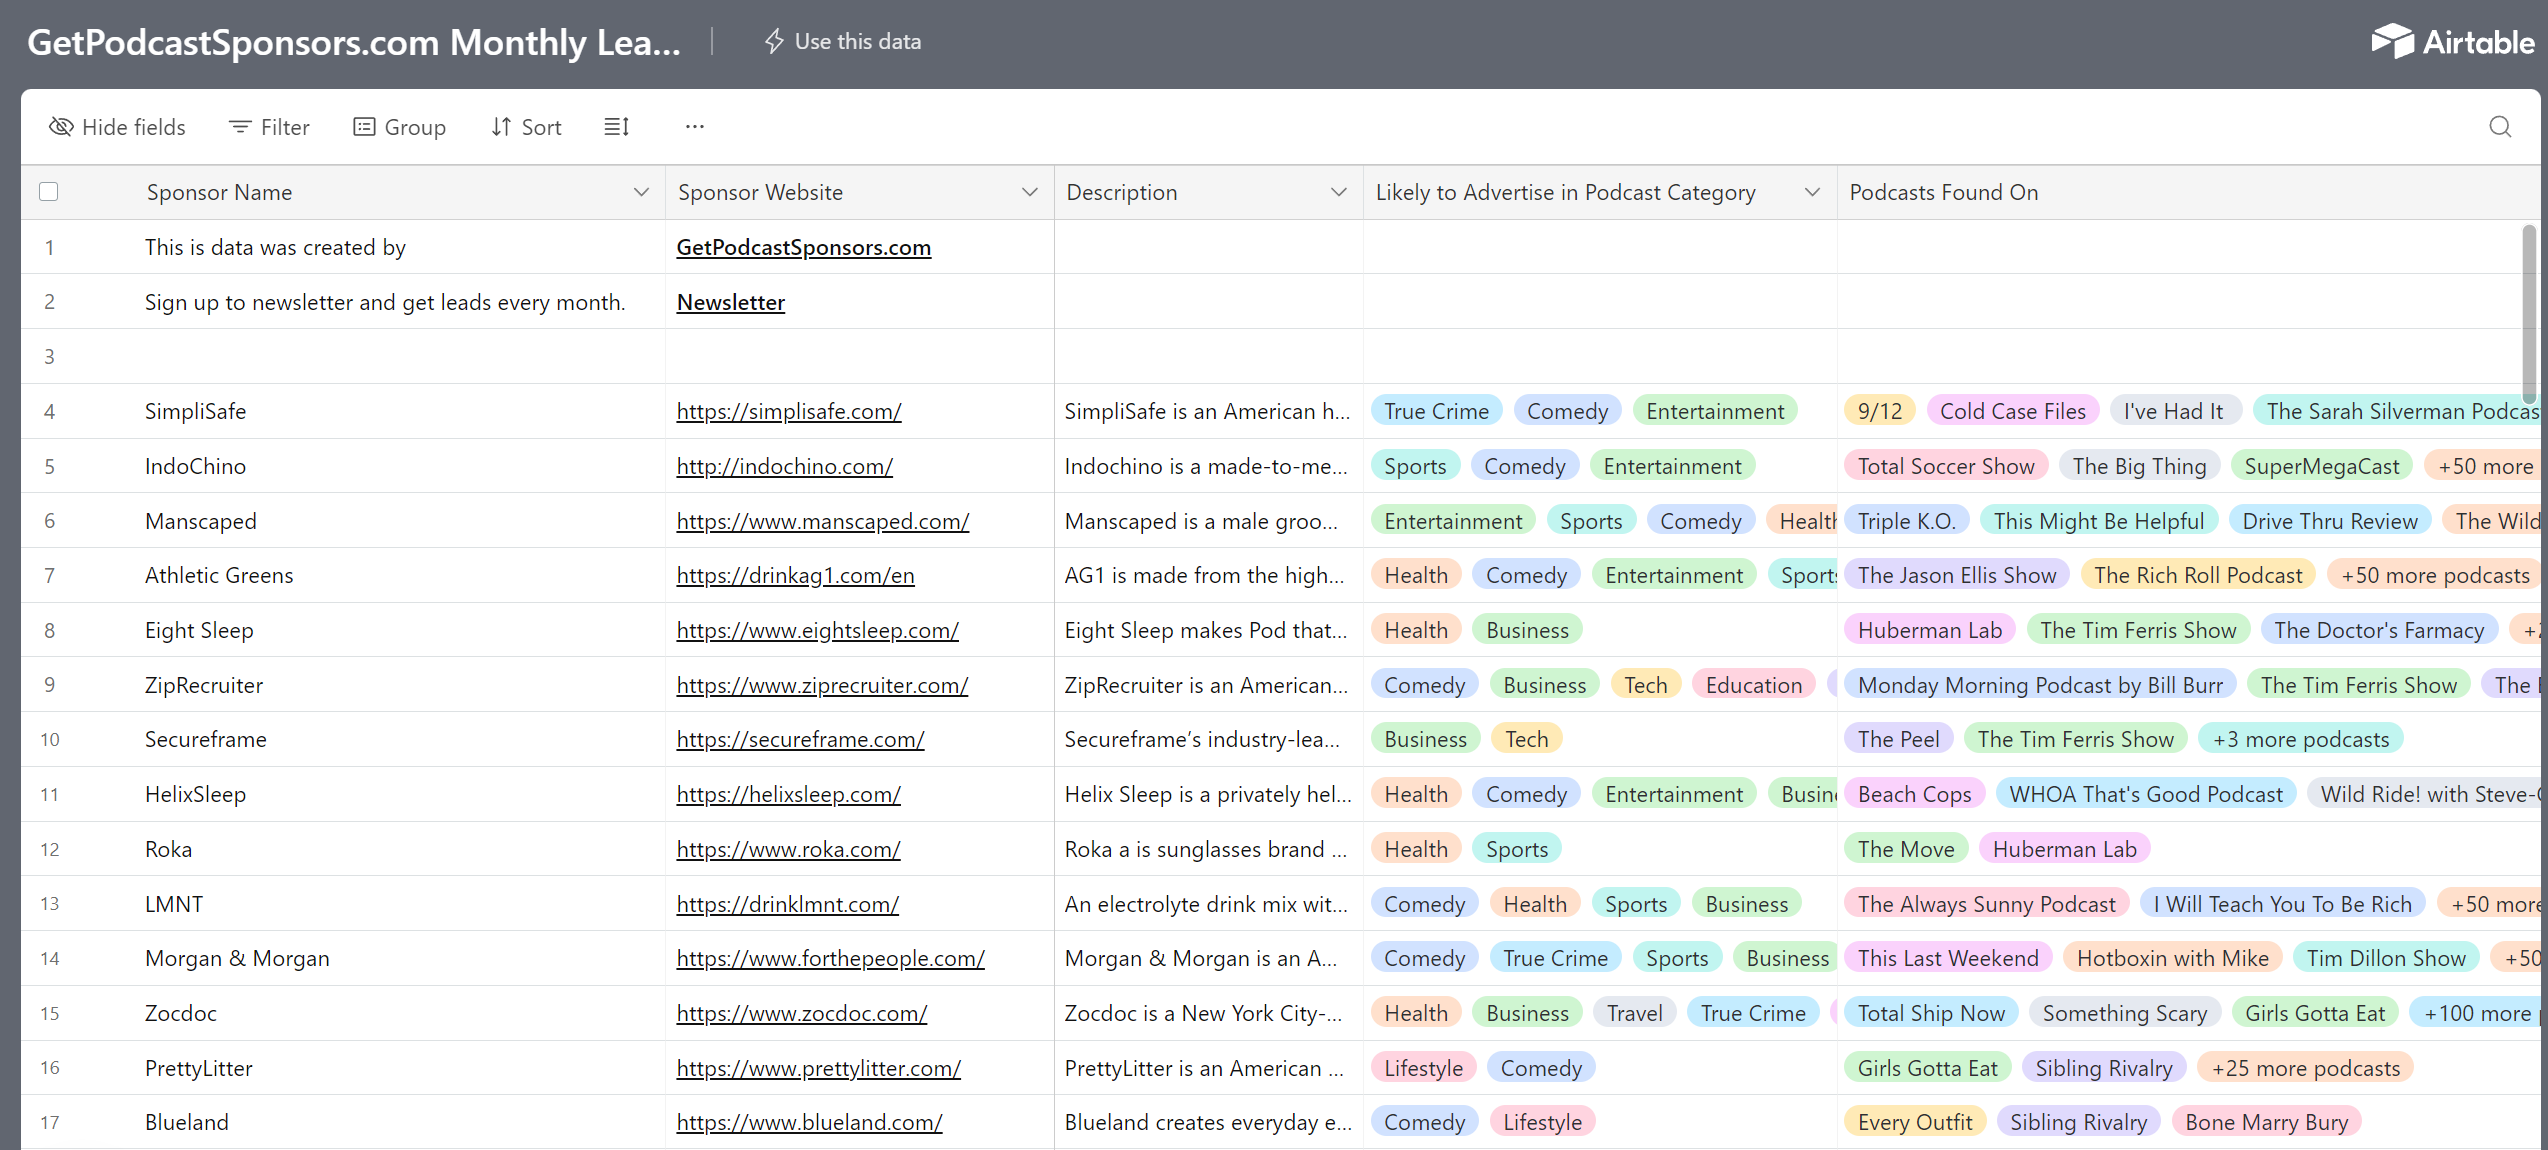Screen dimensions: 2548x1150
Task: Open the more options ellipsis menu
Action: (695, 127)
